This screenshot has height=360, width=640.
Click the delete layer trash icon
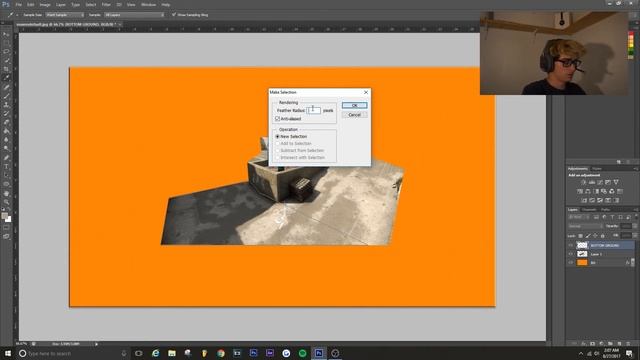coord(628,344)
